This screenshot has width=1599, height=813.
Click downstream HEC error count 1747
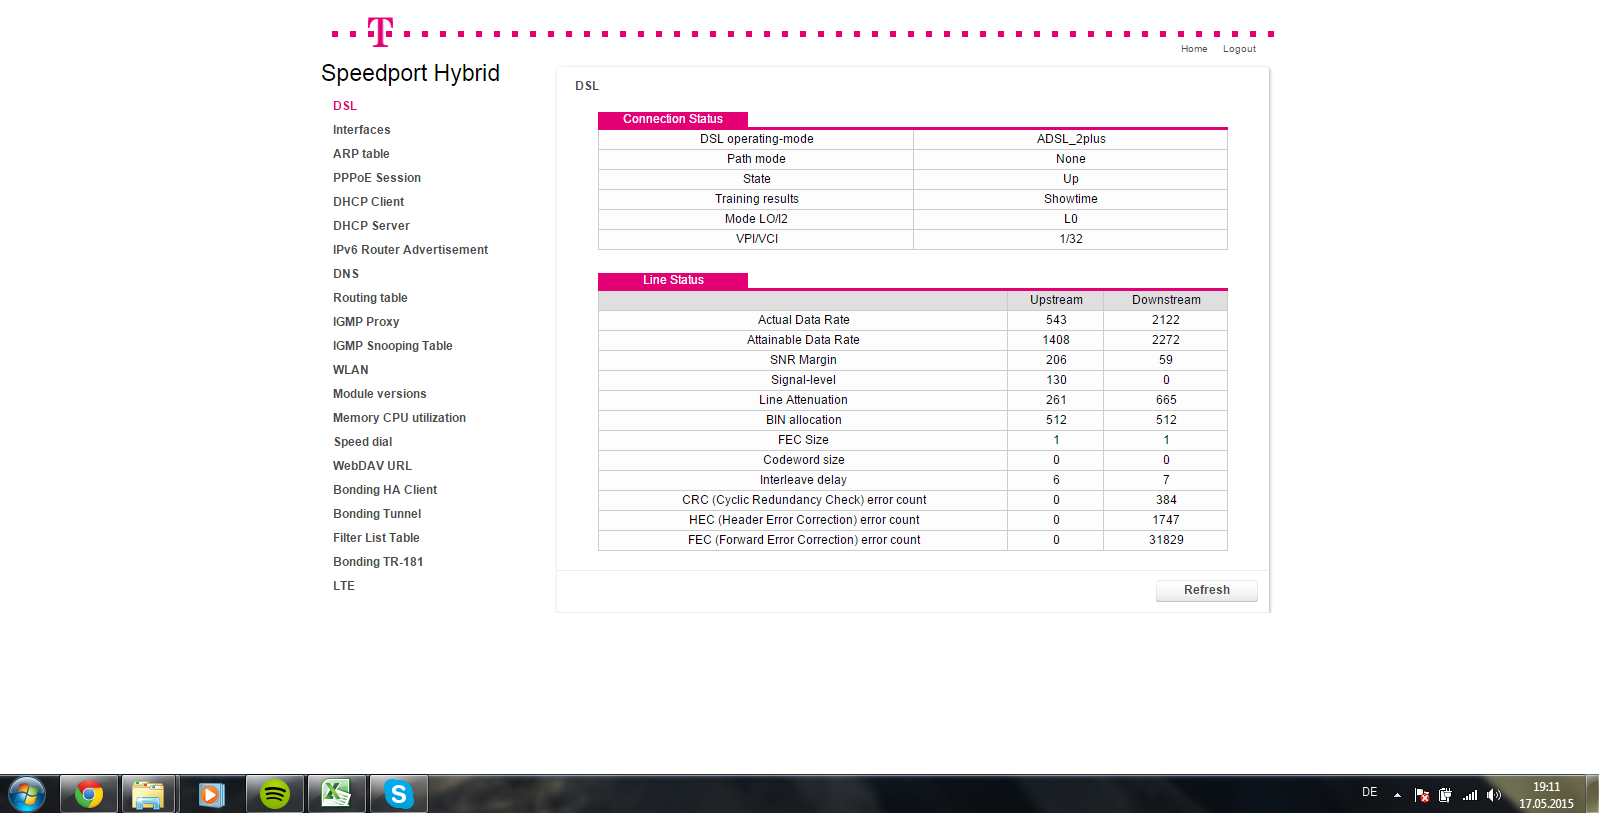click(1166, 520)
